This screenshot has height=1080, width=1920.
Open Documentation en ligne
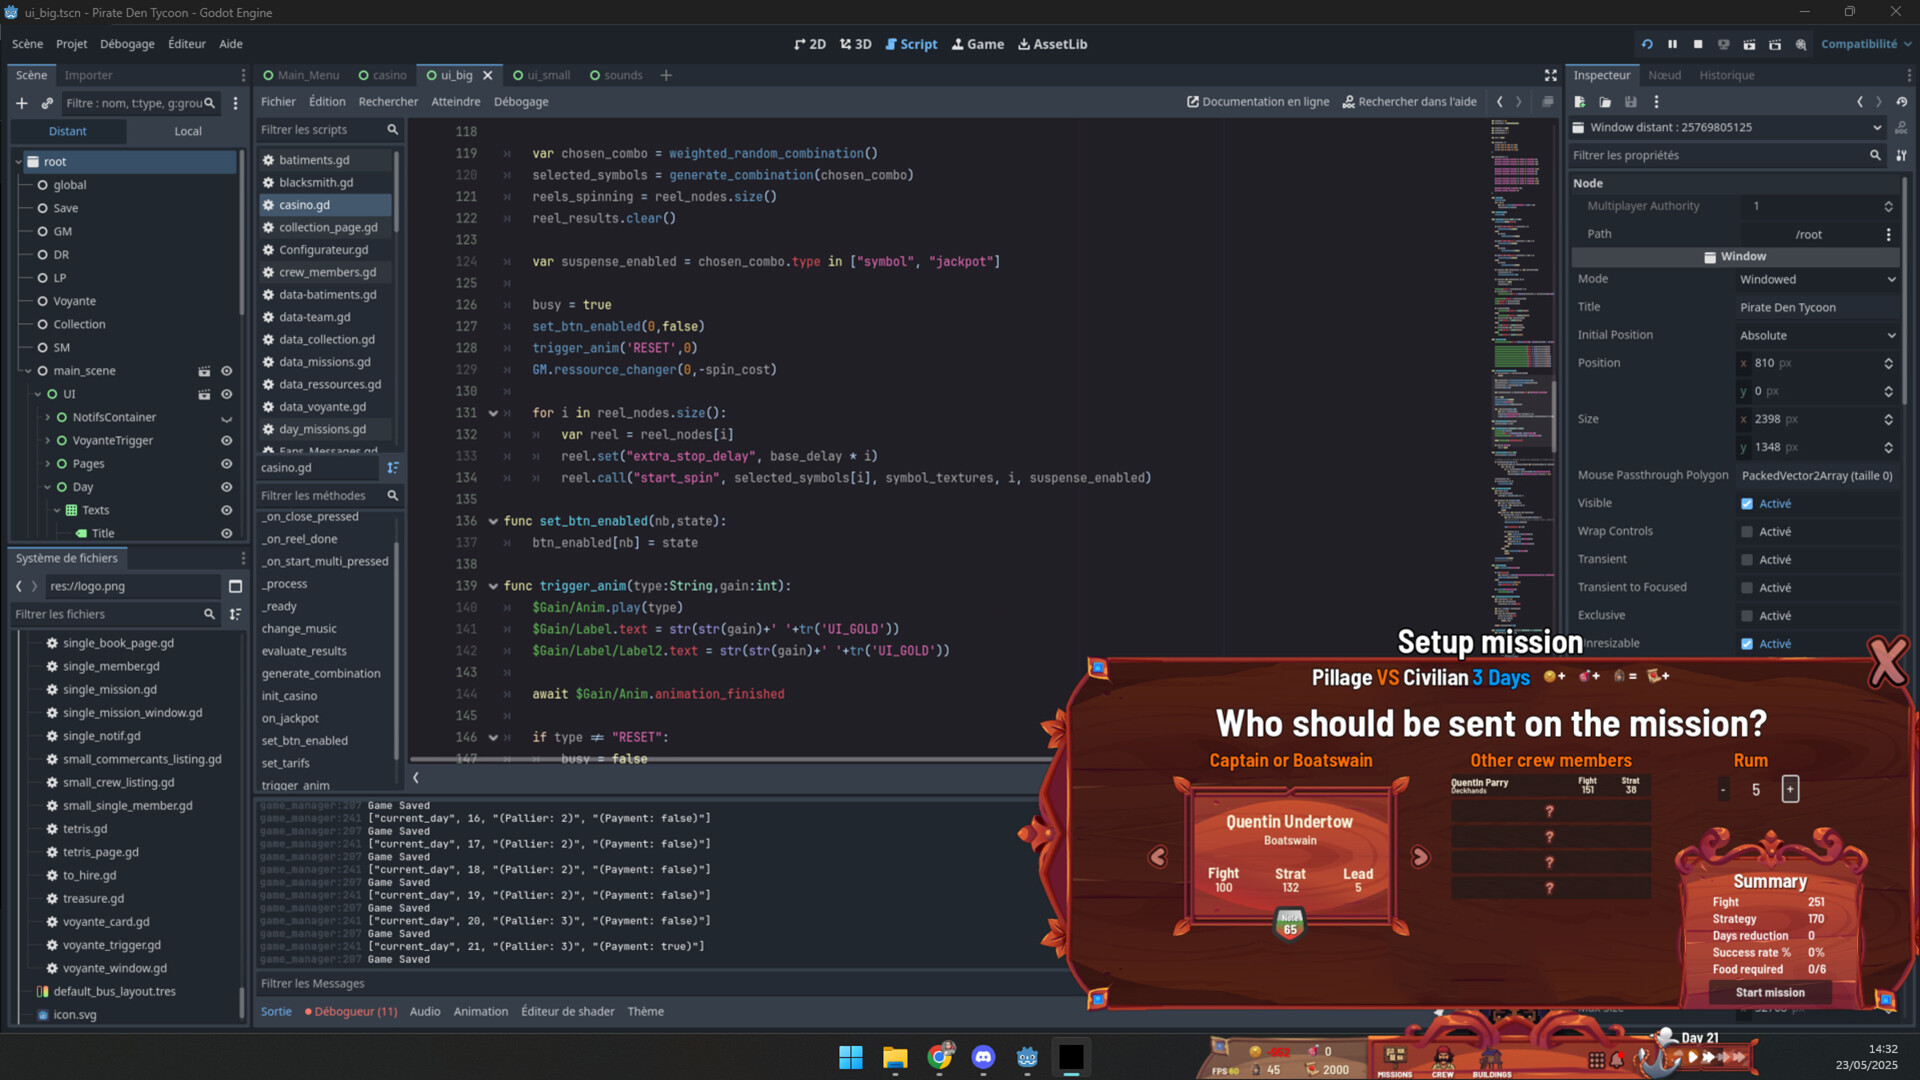(1258, 101)
